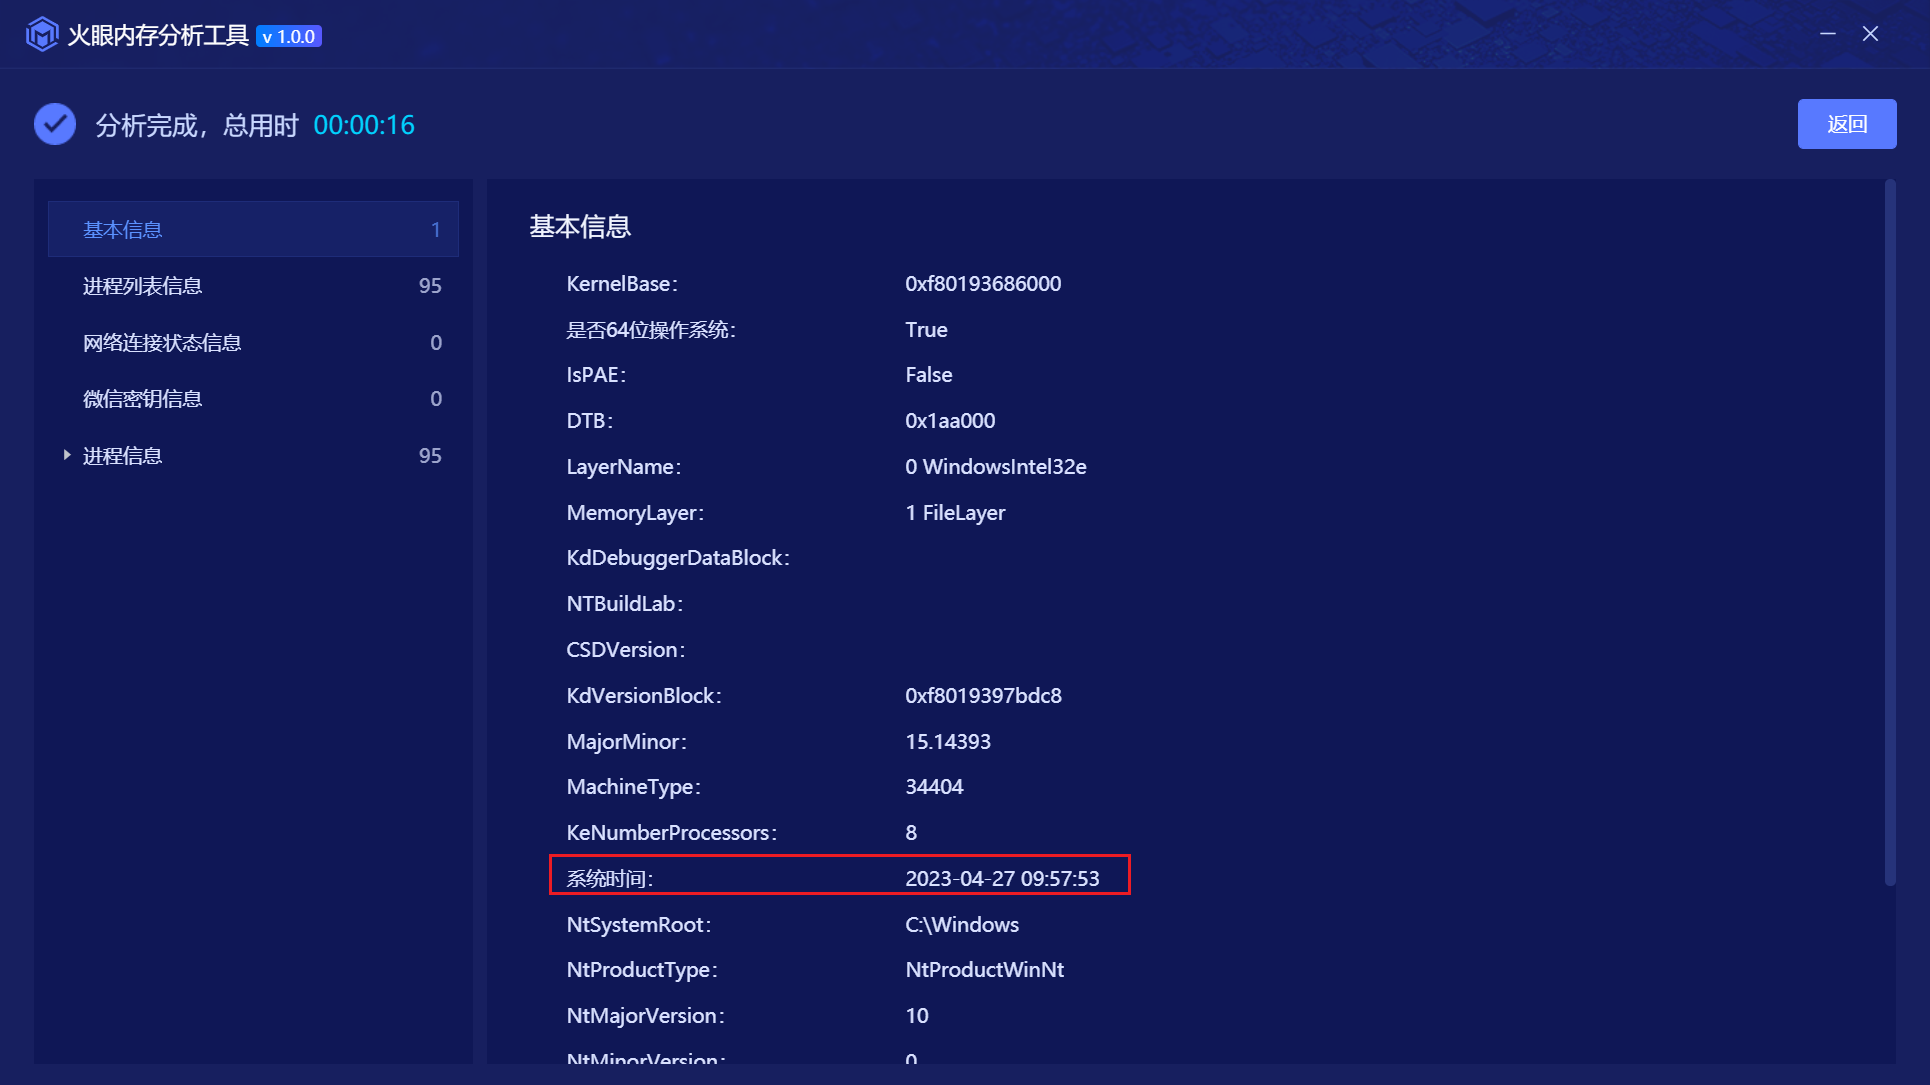1930x1085 pixels.
Task: Click the vertical scrollbar on the right
Action: point(1889,530)
